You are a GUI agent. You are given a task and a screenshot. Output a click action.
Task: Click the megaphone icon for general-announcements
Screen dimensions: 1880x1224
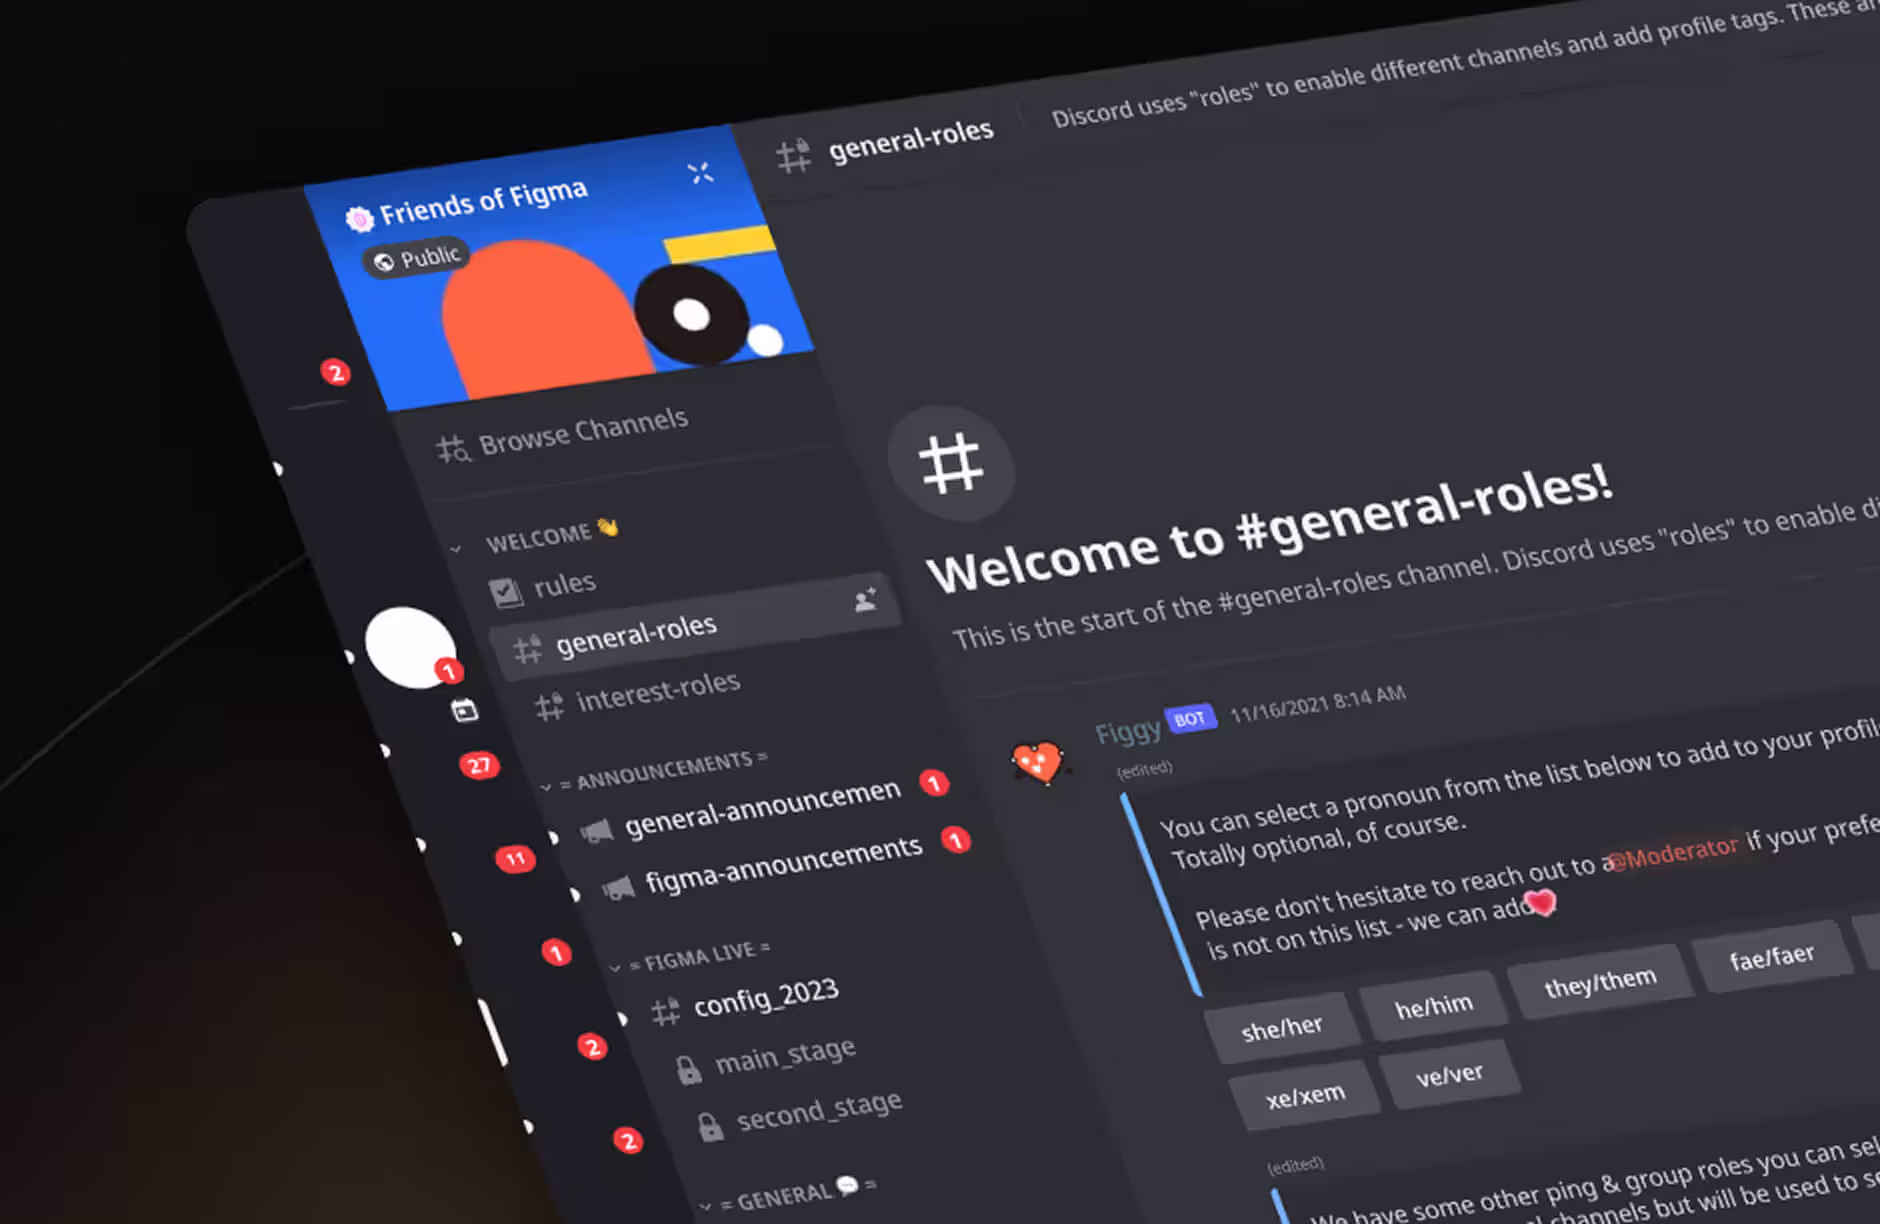pyautogui.click(x=597, y=831)
